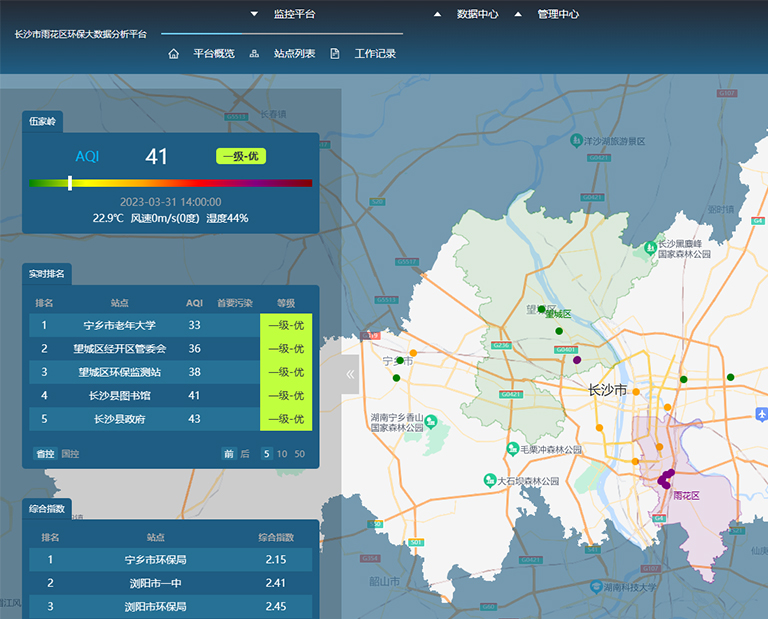Select 望城区经开区管委会 ranking row
This screenshot has height=619, width=768.
pyautogui.click(x=170, y=349)
